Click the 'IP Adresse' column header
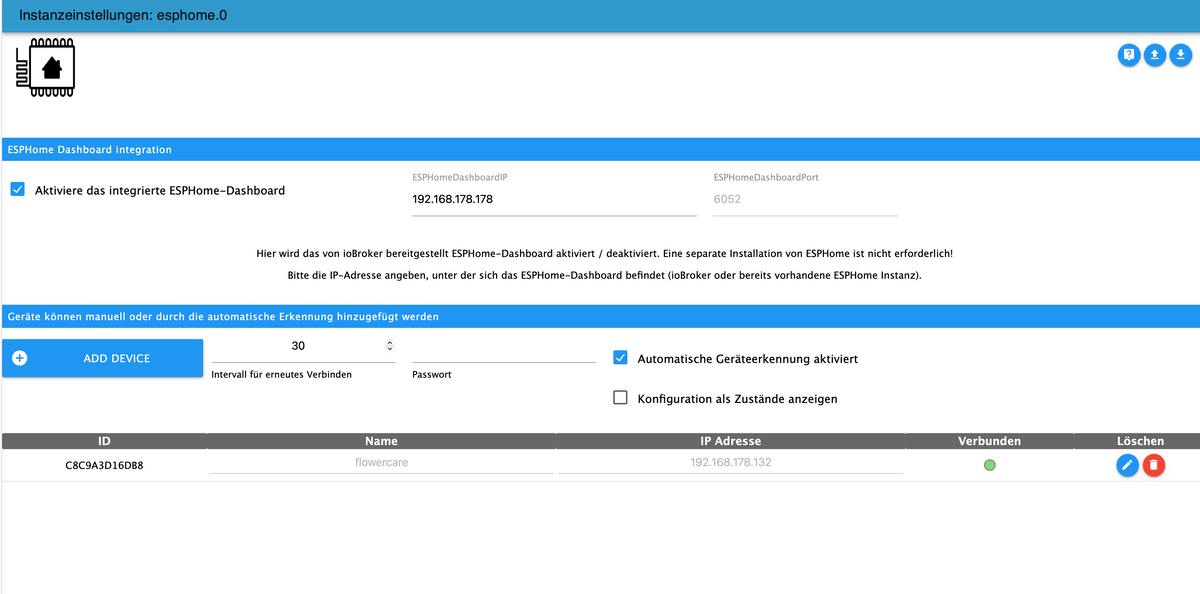This screenshot has width=1200, height=594. click(731, 441)
